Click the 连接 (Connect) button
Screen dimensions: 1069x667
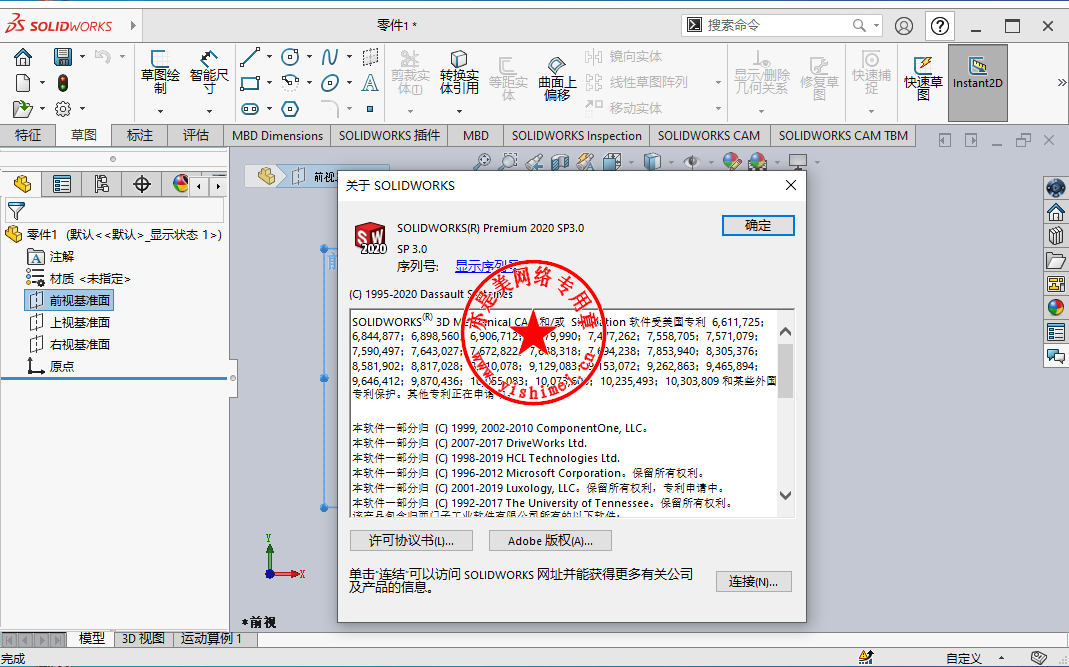click(753, 582)
